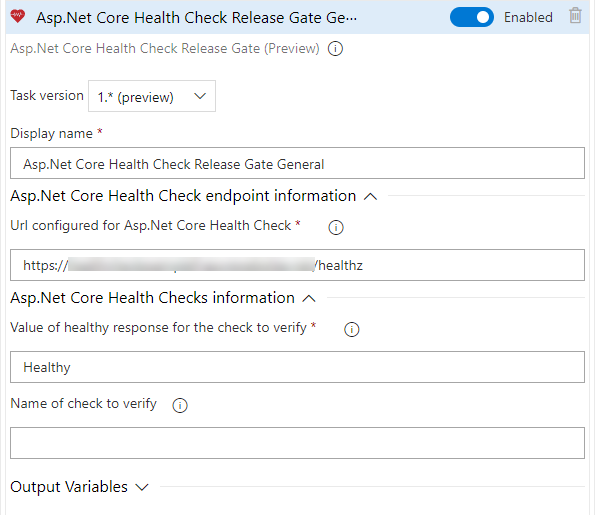Collapse the Health Check endpoint information section
600x515 pixels.
[370, 197]
